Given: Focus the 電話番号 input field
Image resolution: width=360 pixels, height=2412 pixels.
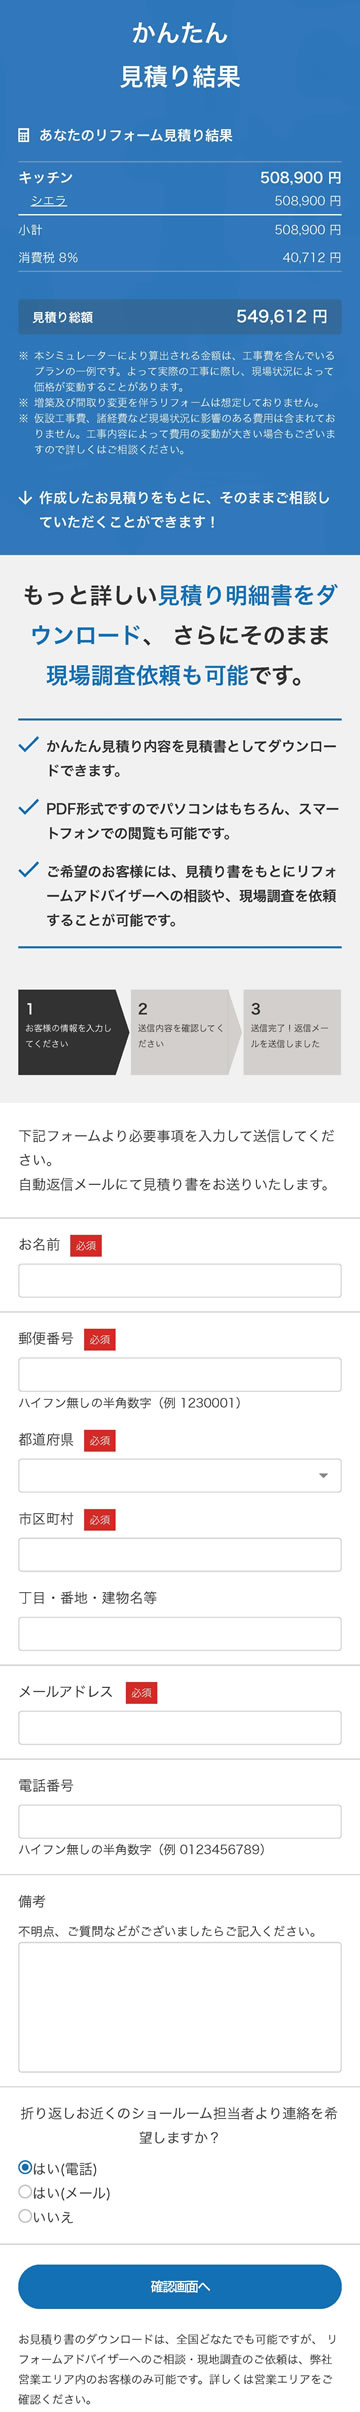Looking at the screenshot, I should (x=180, y=1821).
